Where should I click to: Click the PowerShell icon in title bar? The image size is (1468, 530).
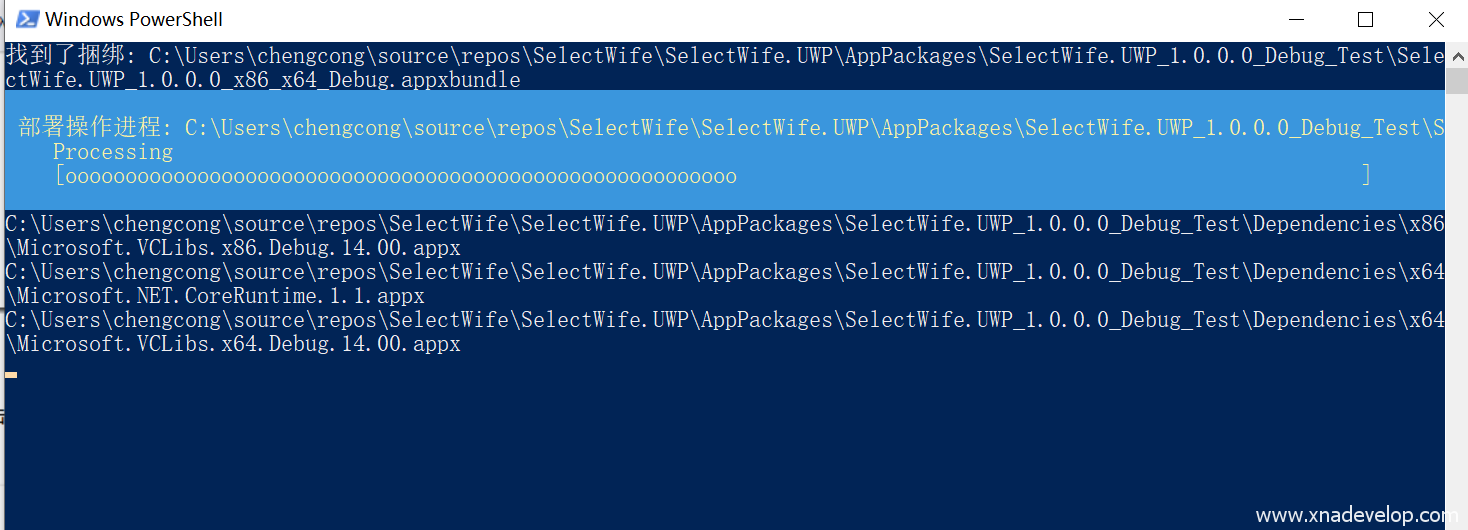click(x=28, y=19)
